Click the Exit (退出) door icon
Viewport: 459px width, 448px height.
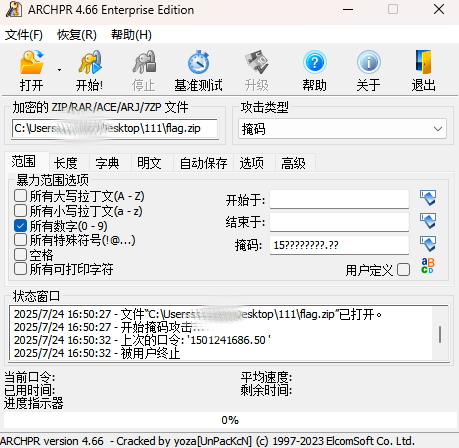[x=423, y=62]
